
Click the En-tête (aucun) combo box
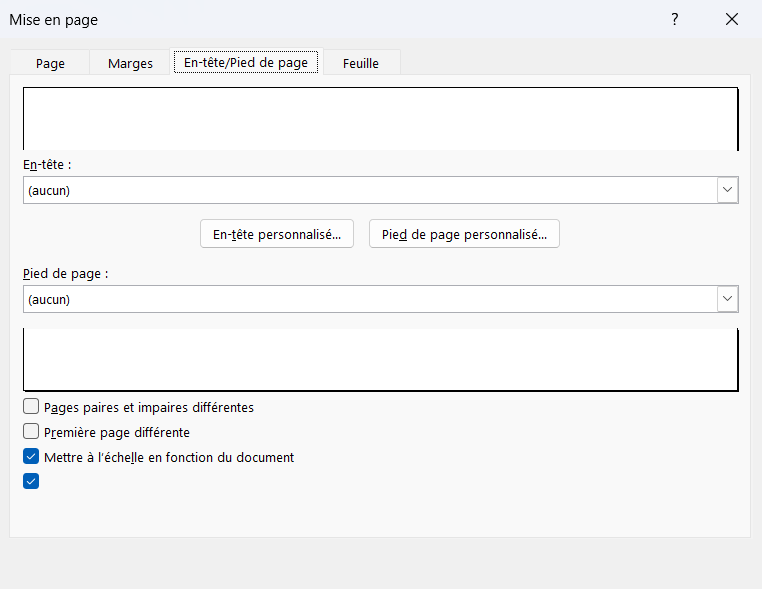[x=381, y=190]
